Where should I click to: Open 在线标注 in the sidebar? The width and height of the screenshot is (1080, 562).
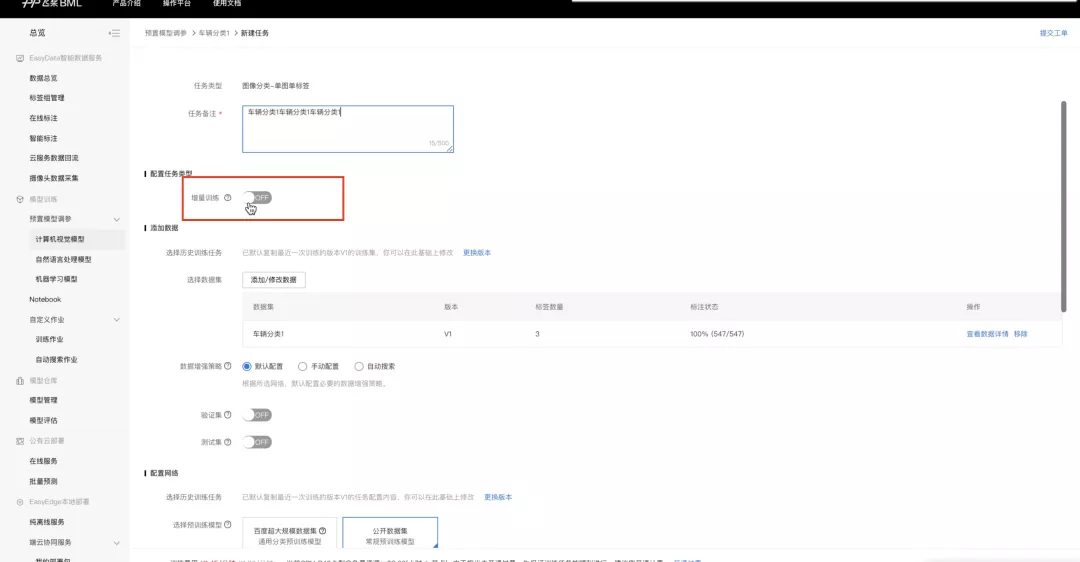coord(43,118)
